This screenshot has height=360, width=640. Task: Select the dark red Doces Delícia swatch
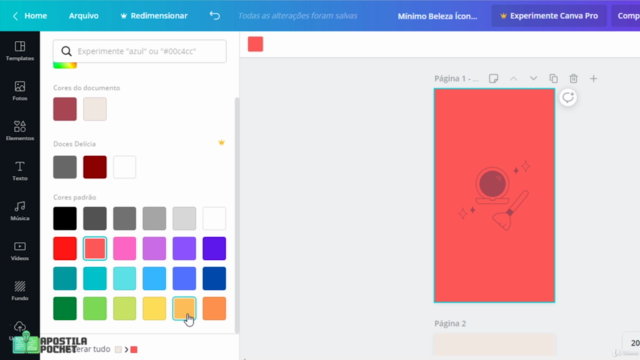95,167
